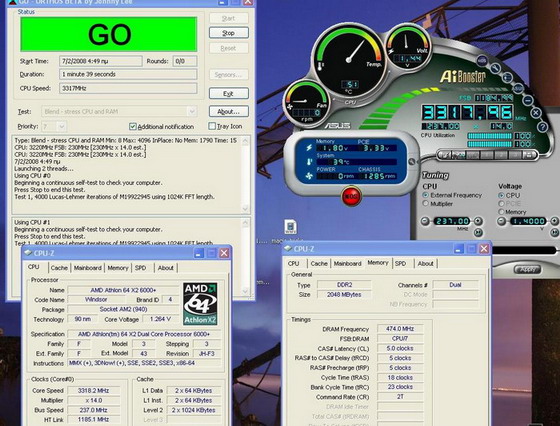Image resolution: width=560 pixels, height=426 pixels.
Task: Click the Fan rpm gauge in AiBooster
Action: click(x=306, y=103)
